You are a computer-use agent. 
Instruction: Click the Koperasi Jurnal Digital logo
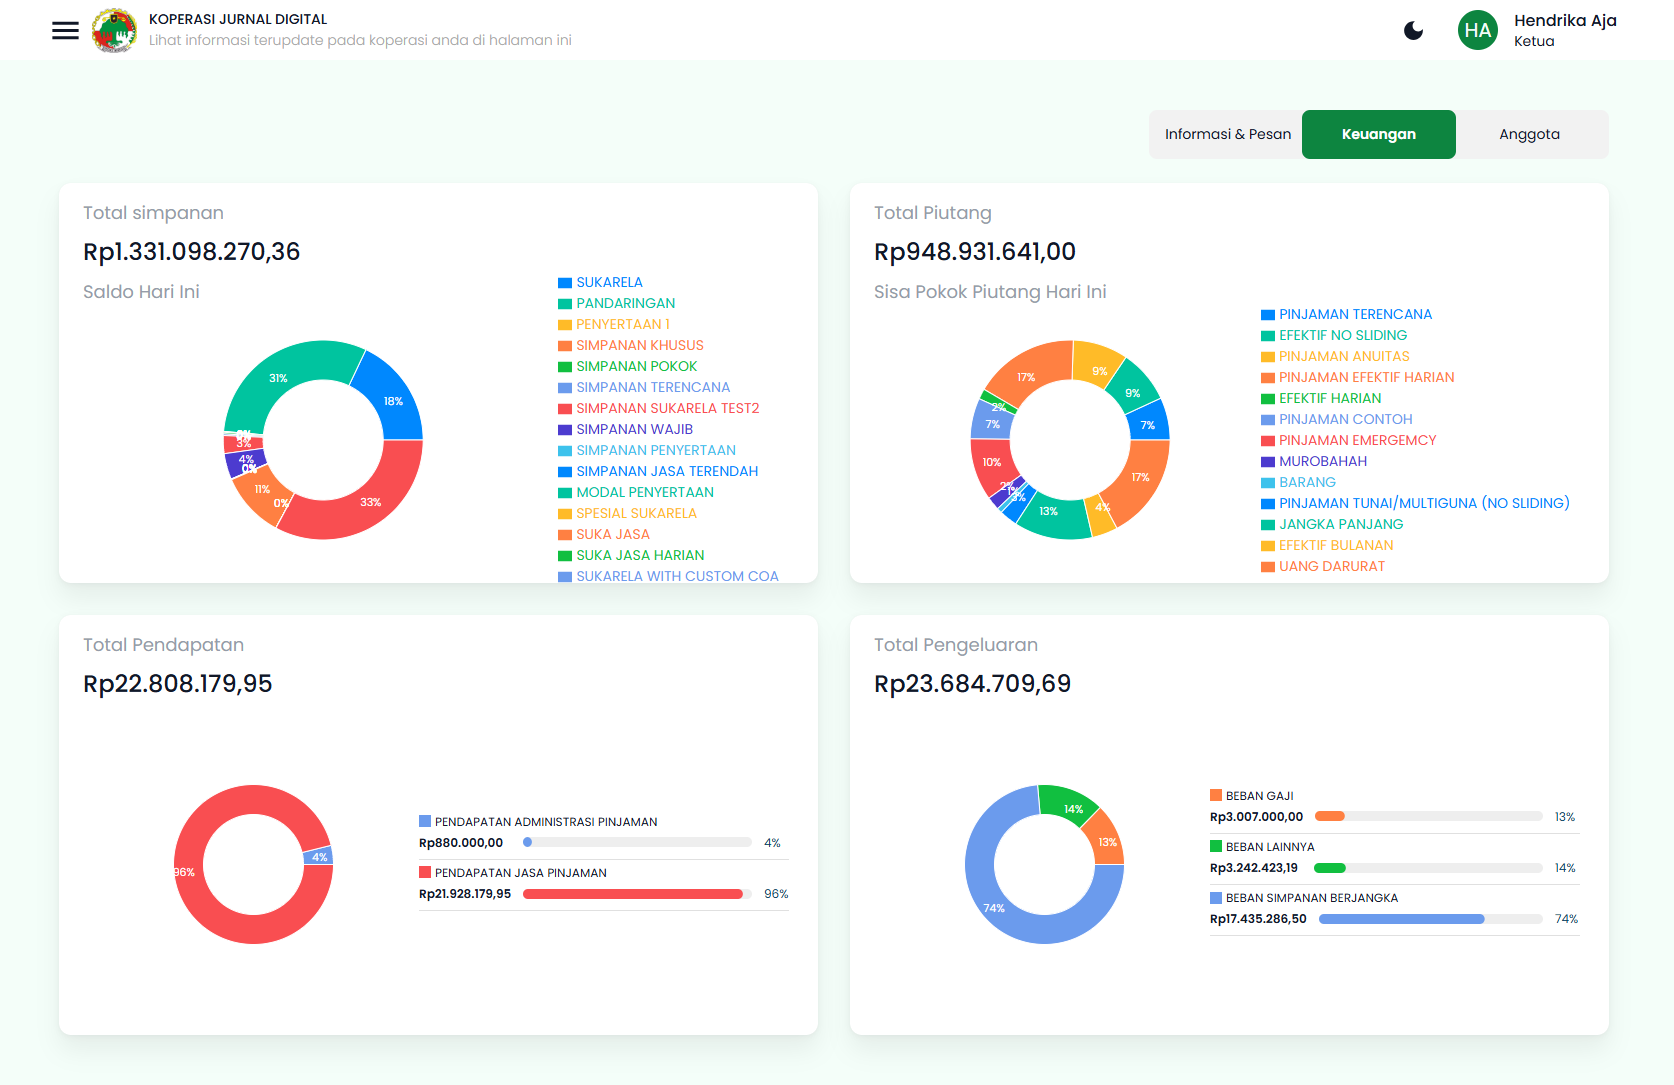tap(115, 30)
